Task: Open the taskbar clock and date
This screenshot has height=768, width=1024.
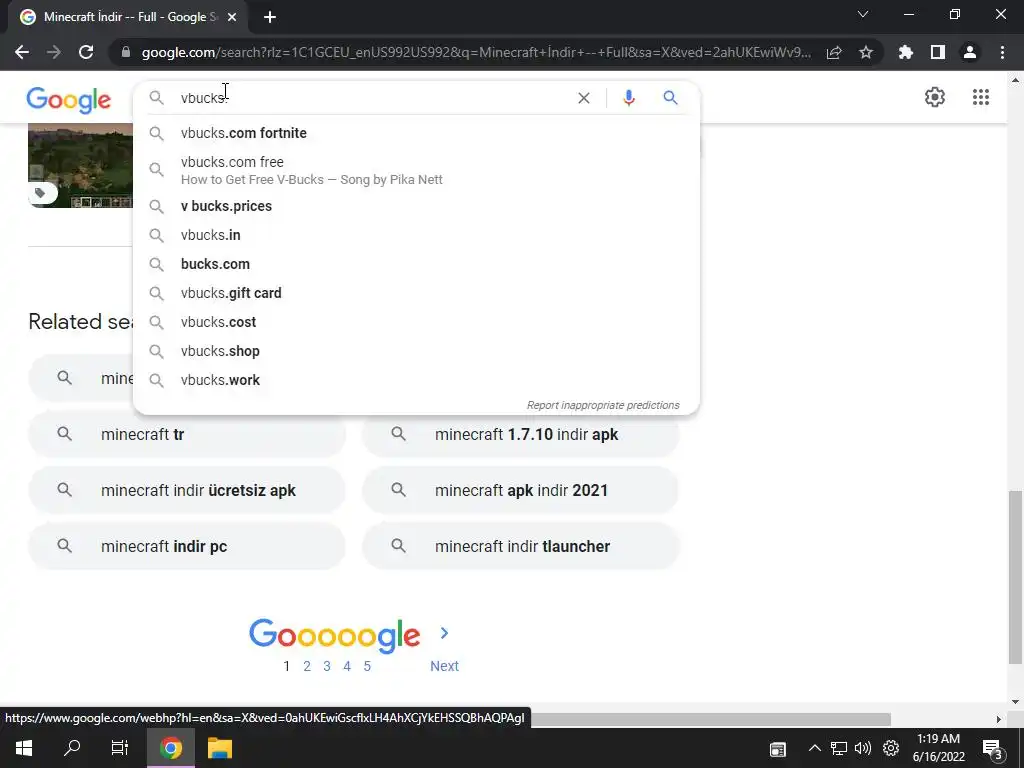Action: click(x=938, y=748)
